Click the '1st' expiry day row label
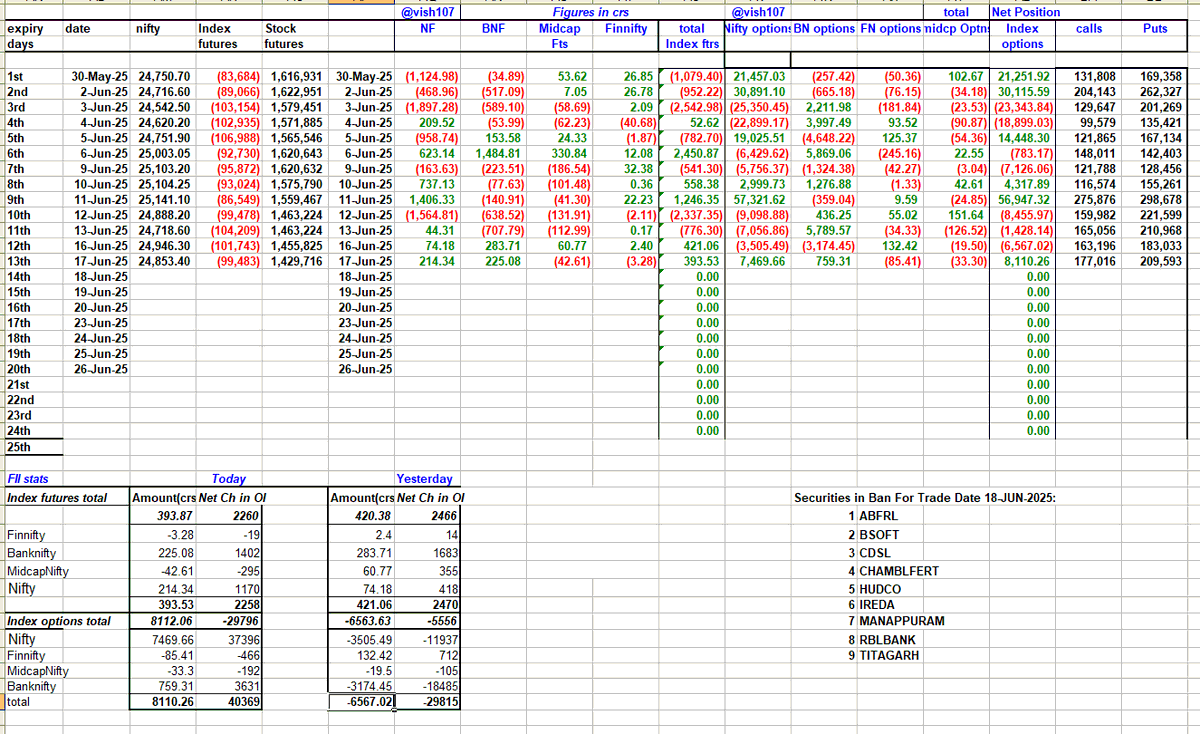The width and height of the screenshot is (1200, 734). click(15, 76)
